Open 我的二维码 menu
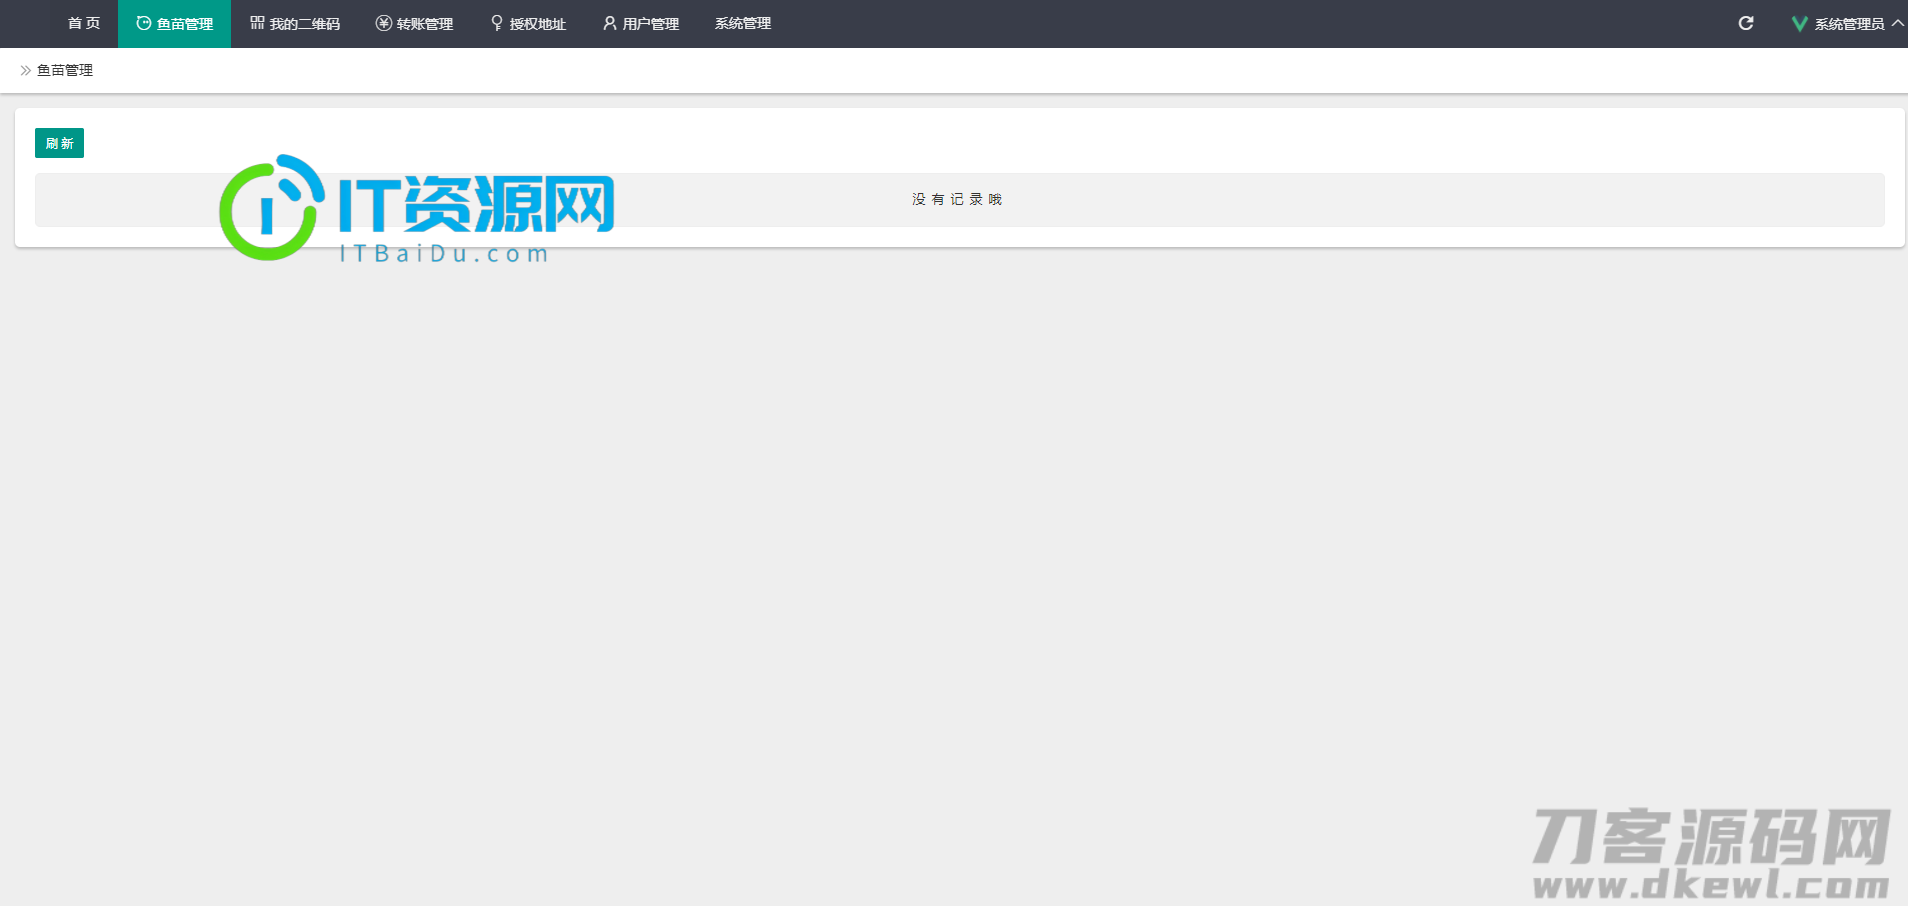This screenshot has width=1908, height=906. click(x=295, y=24)
